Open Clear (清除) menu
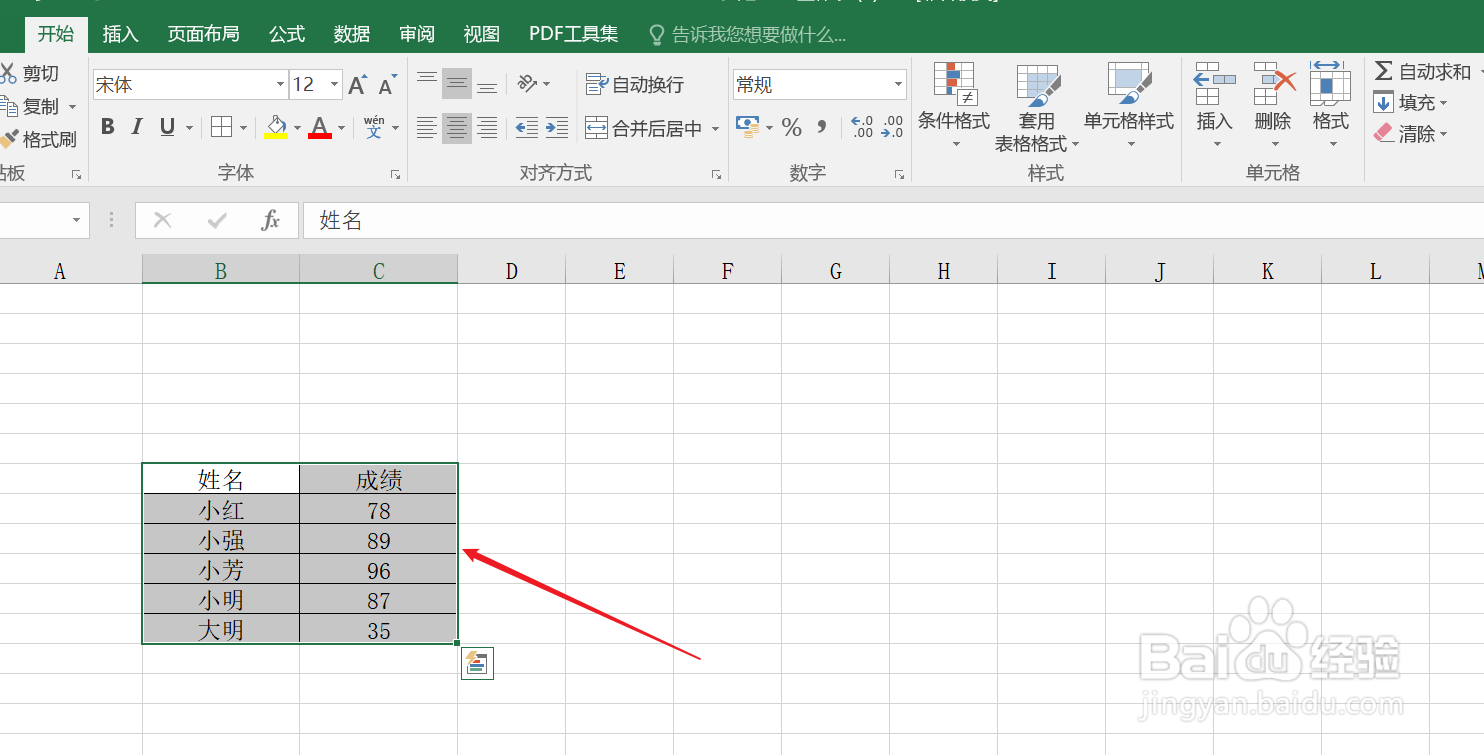The height and width of the screenshot is (755, 1484). tap(1411, 133)
